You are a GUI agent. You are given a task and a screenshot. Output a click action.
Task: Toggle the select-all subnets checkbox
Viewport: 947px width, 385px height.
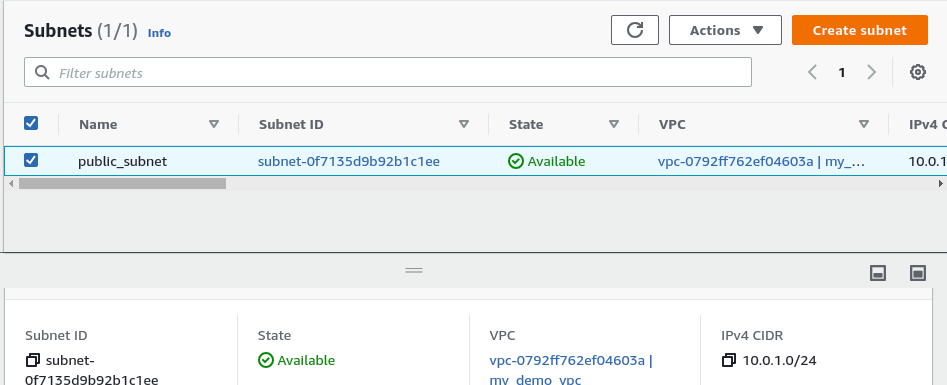tap(31, 123)
